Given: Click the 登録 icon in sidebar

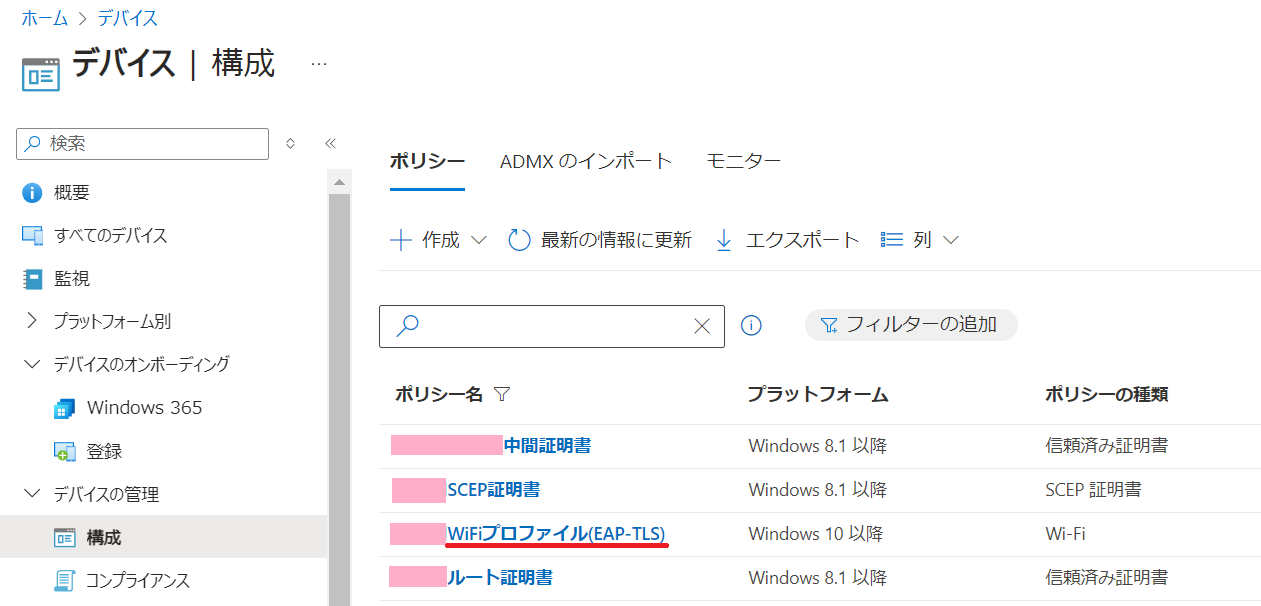Looking at the screenshot, I should [x=65, y=452].
